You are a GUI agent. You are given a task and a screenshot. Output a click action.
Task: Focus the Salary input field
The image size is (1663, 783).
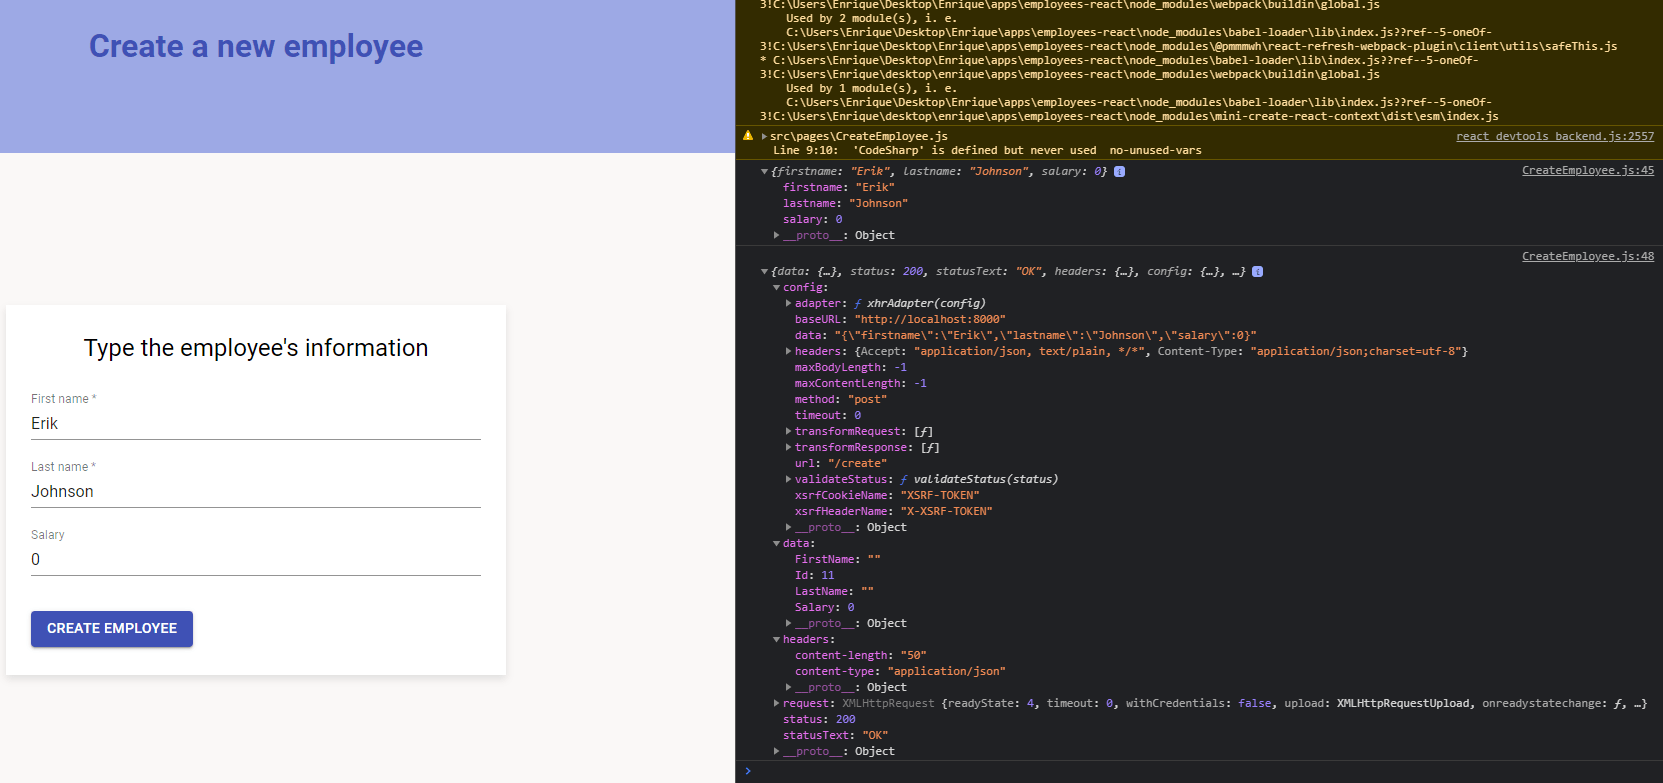click(x=256, y=560)
